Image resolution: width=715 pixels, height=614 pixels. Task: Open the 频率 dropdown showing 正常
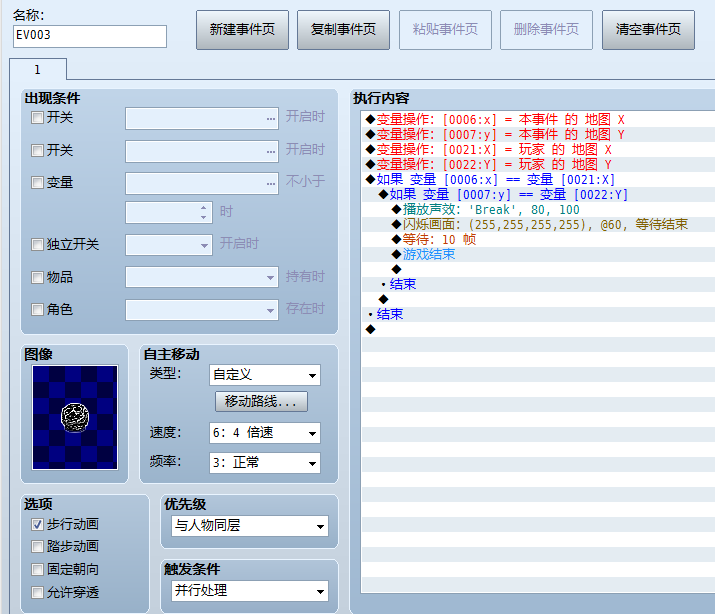click(x=265, y=463)
